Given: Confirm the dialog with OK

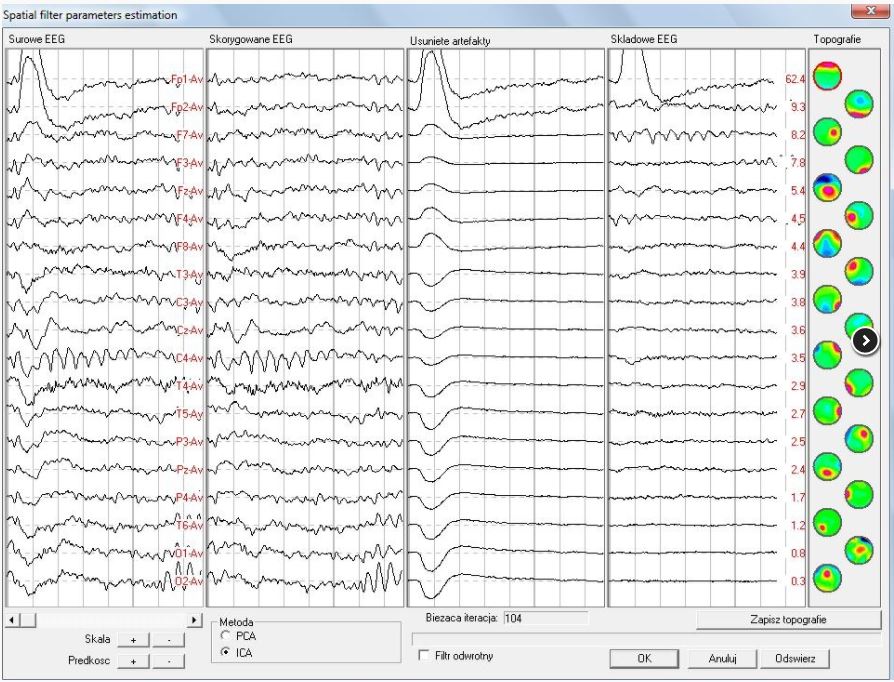Looking at the screenshot, I should pyautogui.click(x=644, y=659).
